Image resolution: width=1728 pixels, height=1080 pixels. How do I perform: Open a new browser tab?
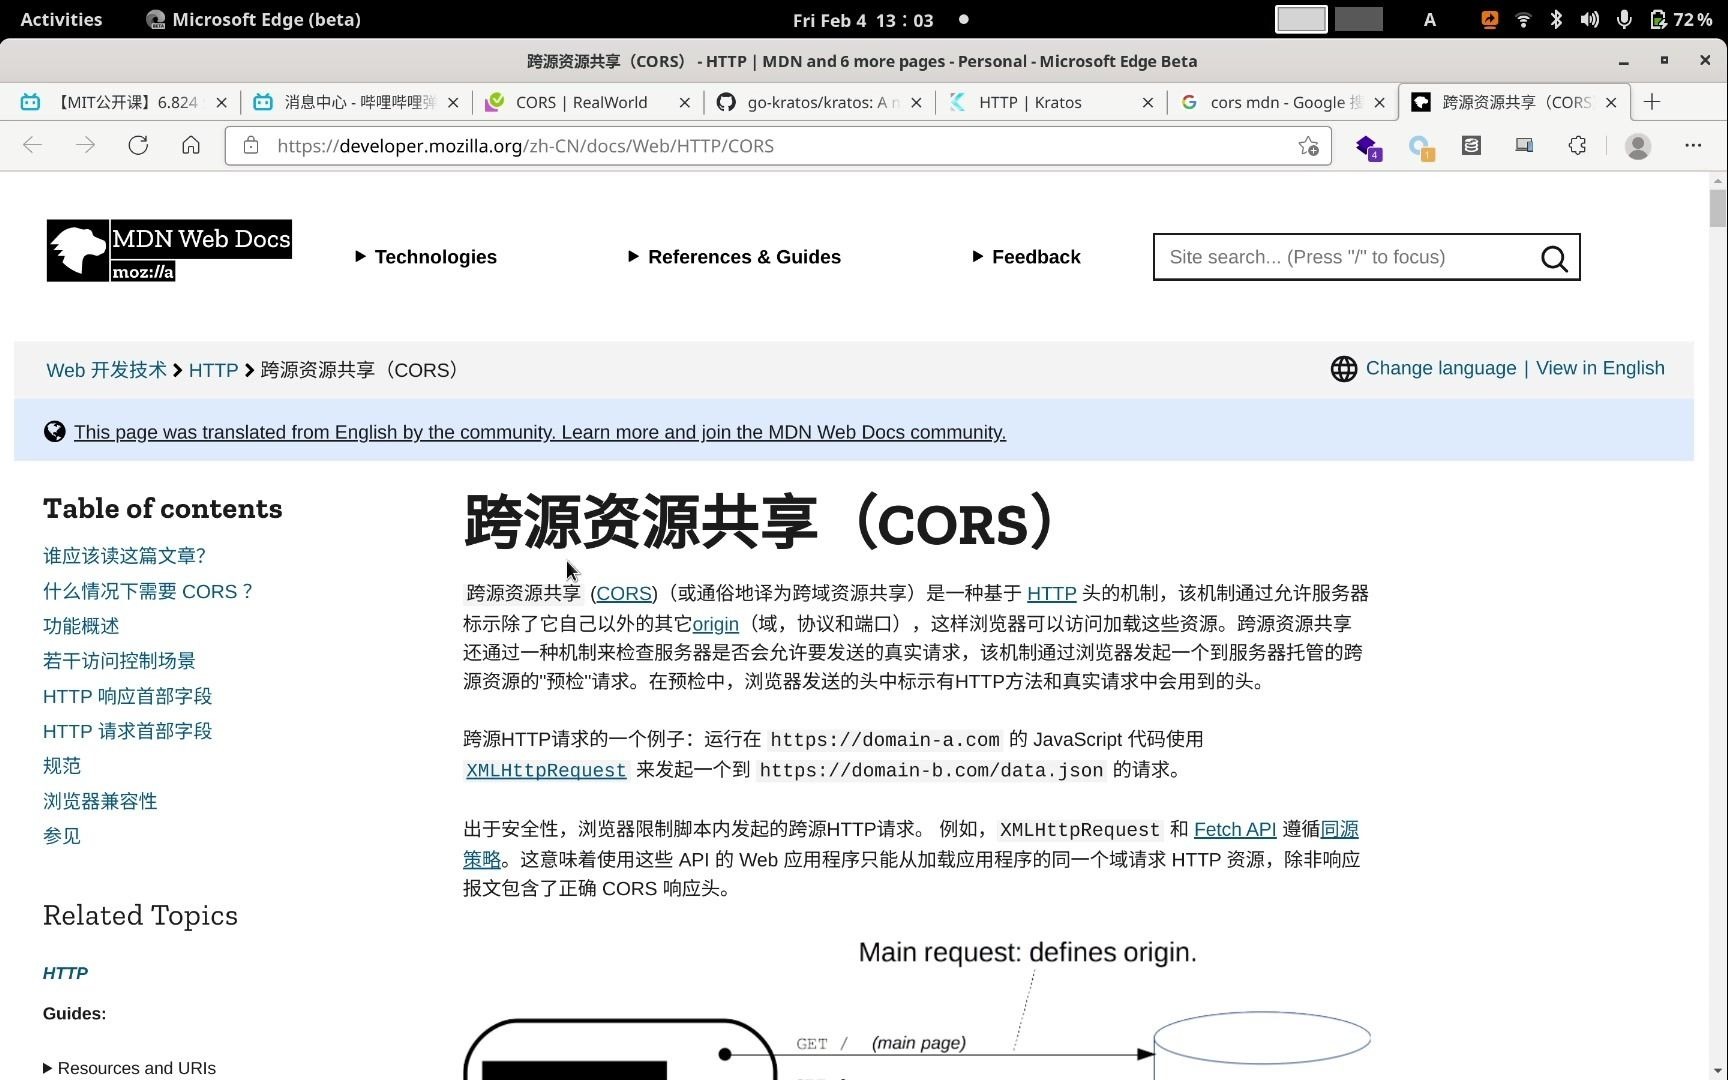[x=1652, y=102]
